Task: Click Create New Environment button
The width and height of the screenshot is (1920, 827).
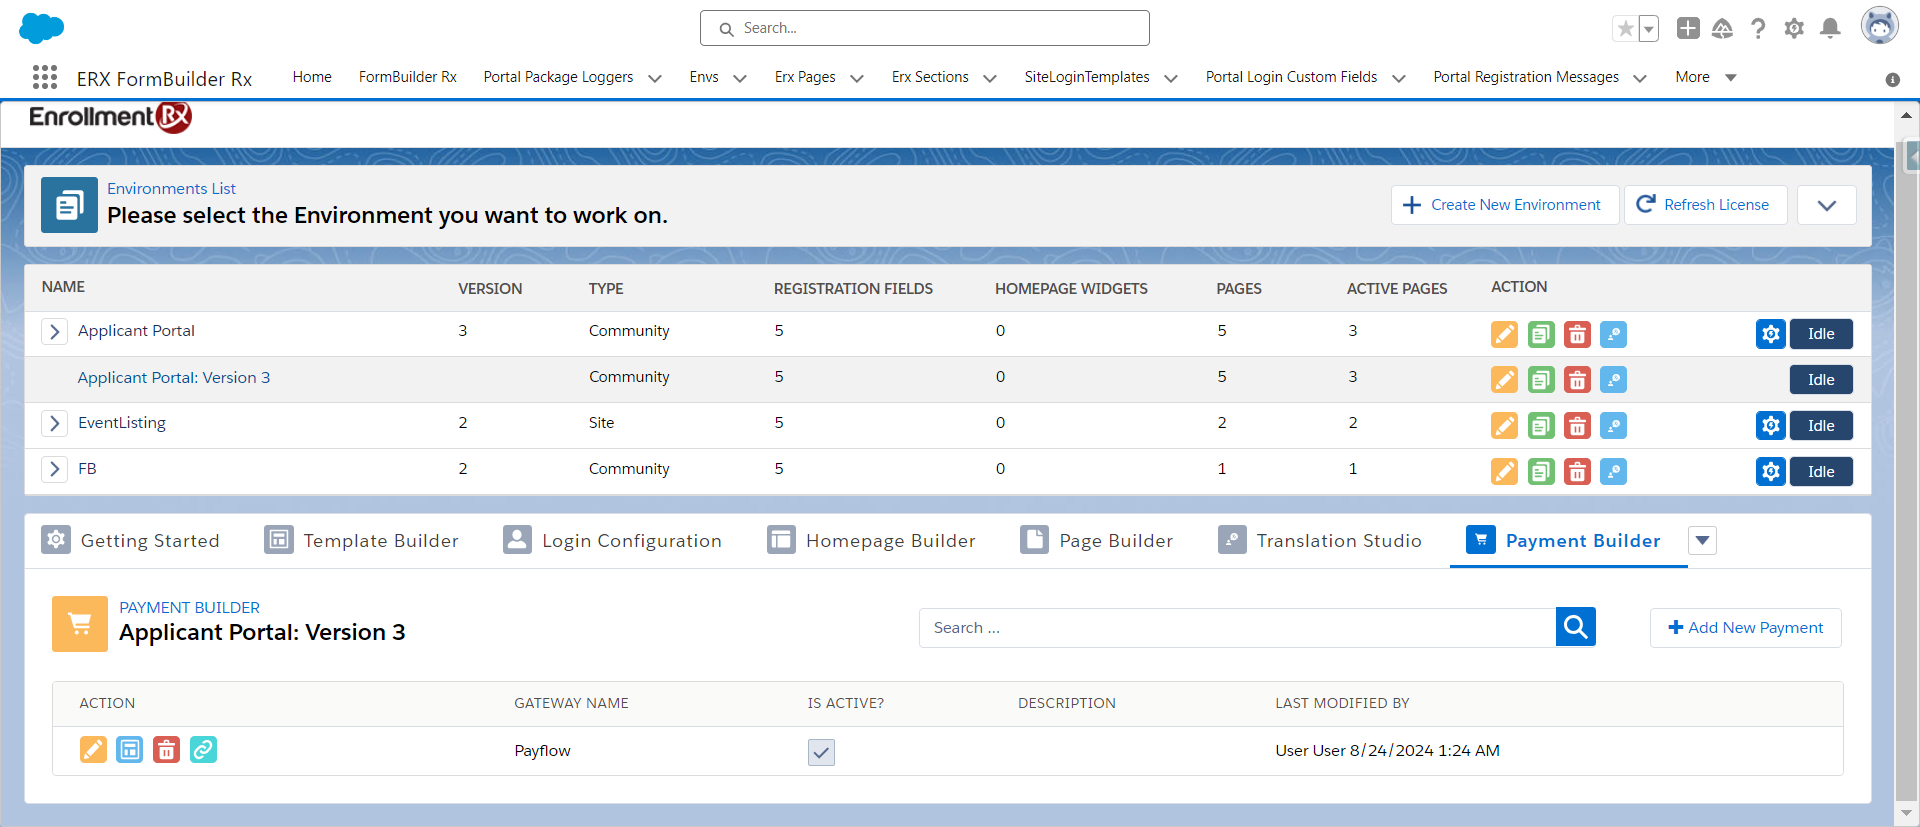Action: [1504, 205]
